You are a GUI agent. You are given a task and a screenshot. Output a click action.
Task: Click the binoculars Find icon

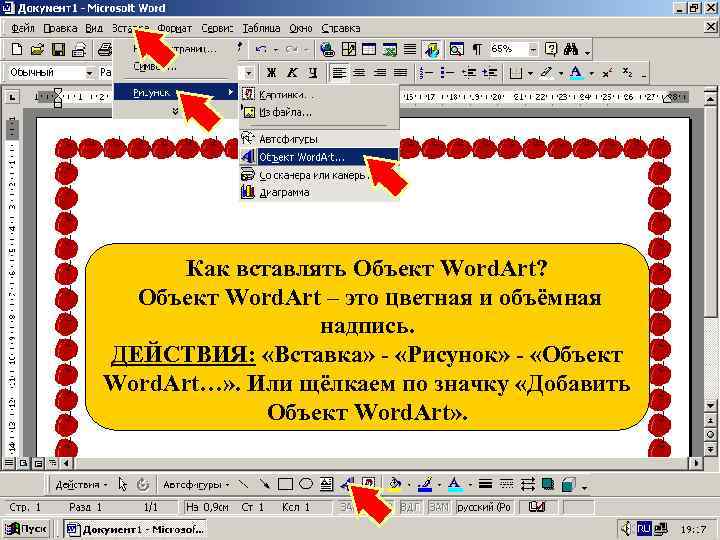[571, 49]
